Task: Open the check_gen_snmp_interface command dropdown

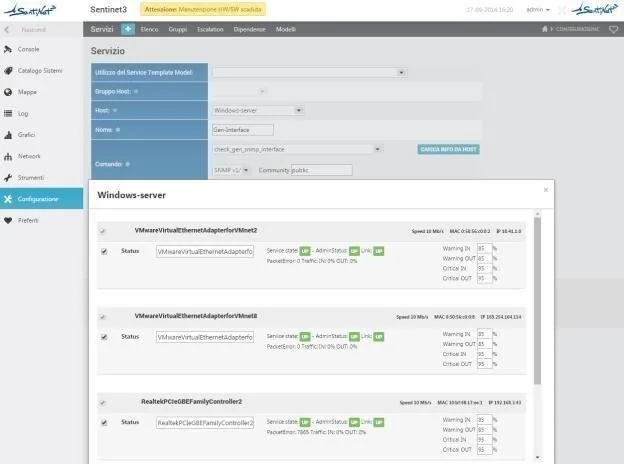Action: [298, 149]
